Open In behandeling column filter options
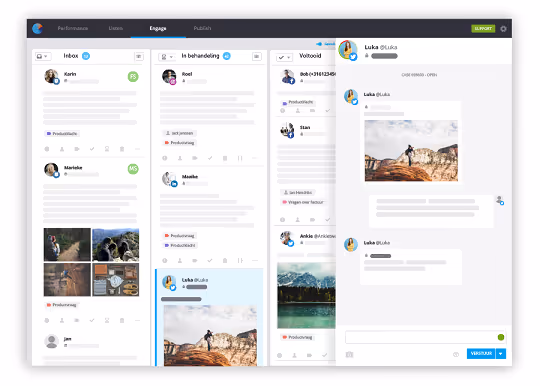Viewport: 540px width, 386px height. 257,56
